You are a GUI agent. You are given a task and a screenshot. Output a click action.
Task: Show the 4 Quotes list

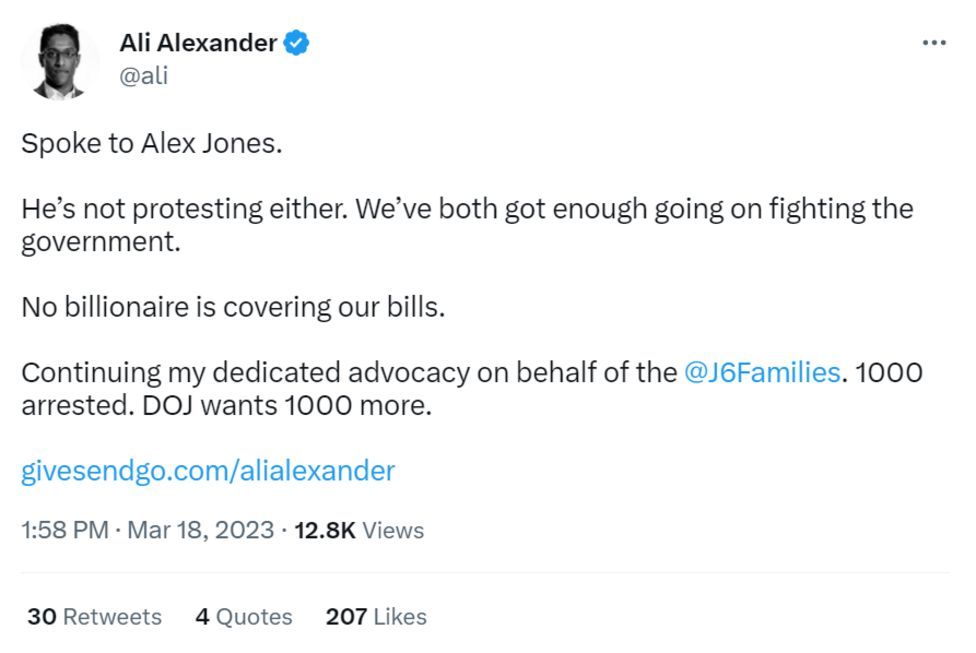pos(244,617)
